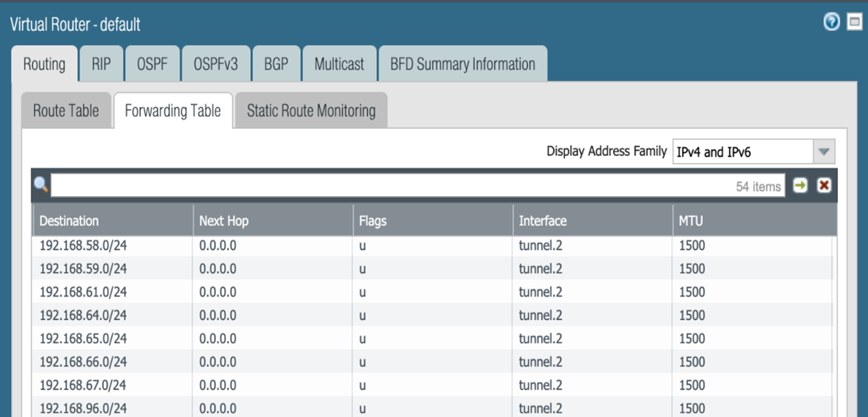Click the minimize panel icon in header
The image size is (868, 417).
(854, 23)
